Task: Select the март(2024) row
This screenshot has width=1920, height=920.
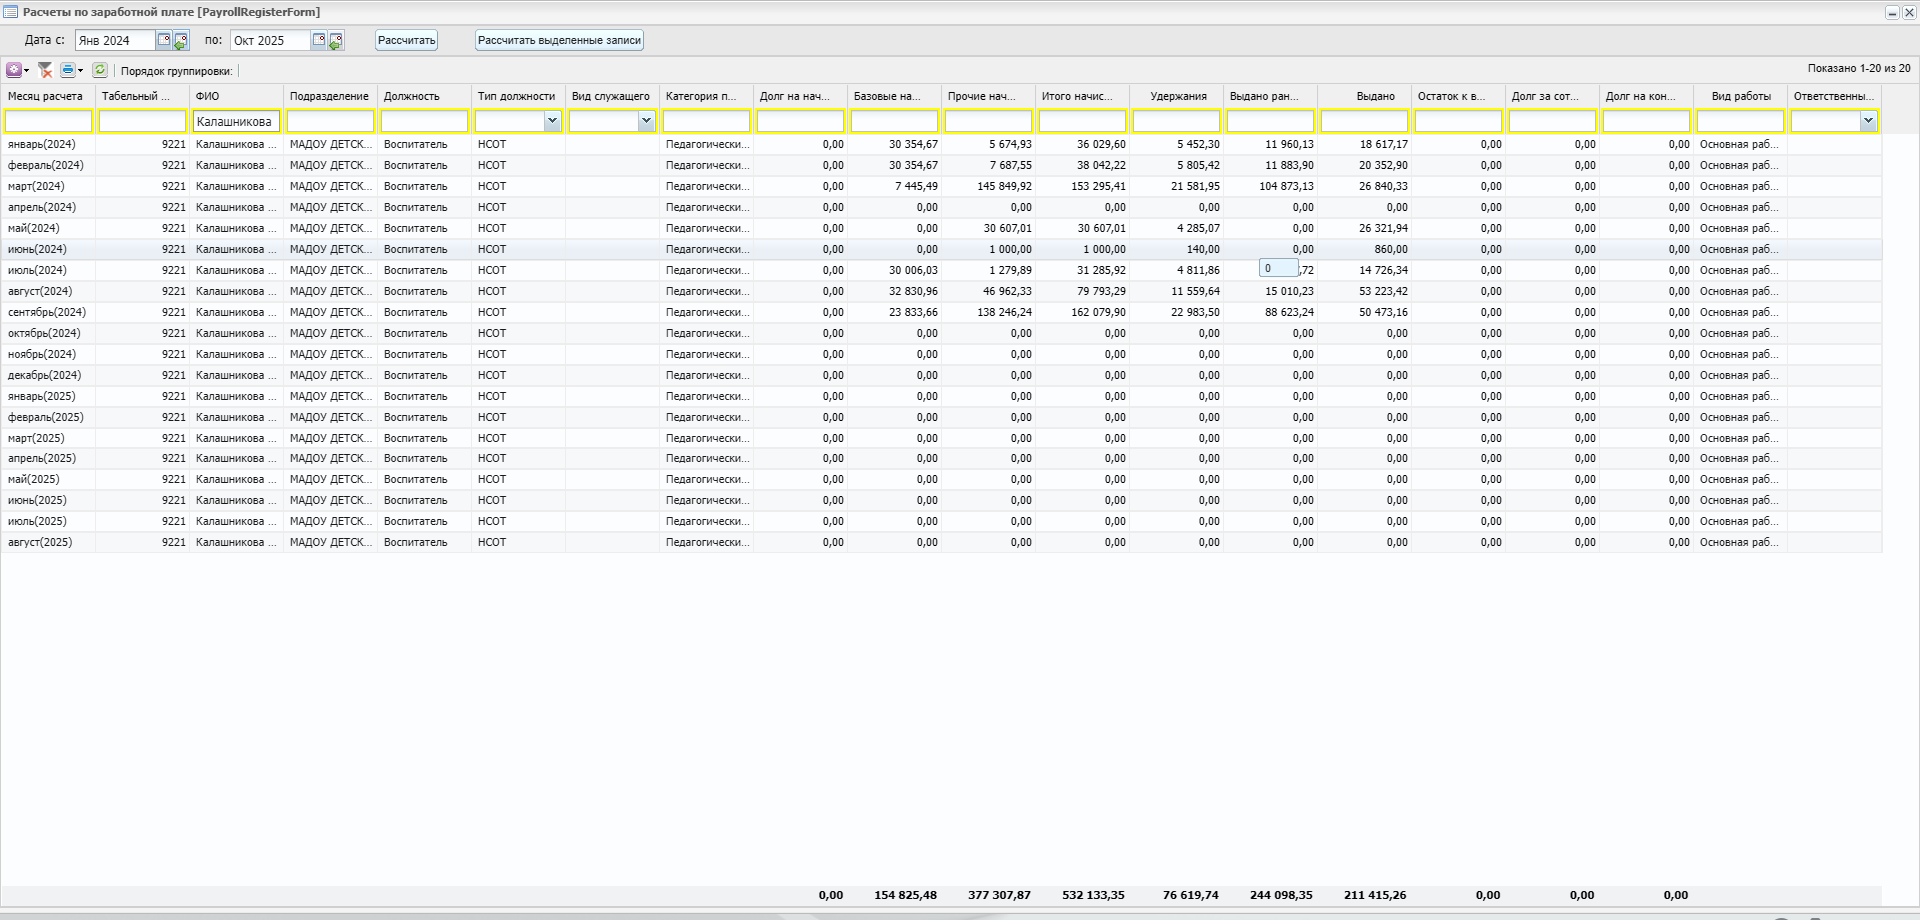Action: pos(37,186)
